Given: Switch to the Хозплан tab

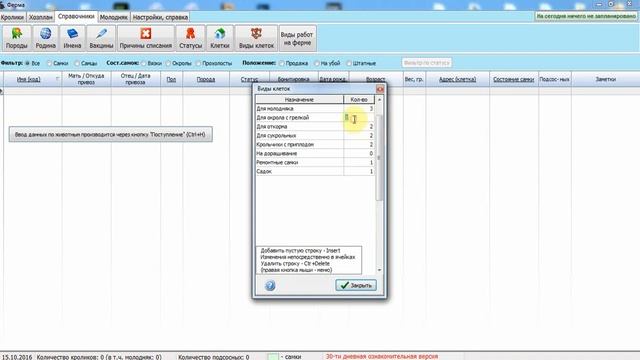Looking at the screenshot, I should pos(41,18).
